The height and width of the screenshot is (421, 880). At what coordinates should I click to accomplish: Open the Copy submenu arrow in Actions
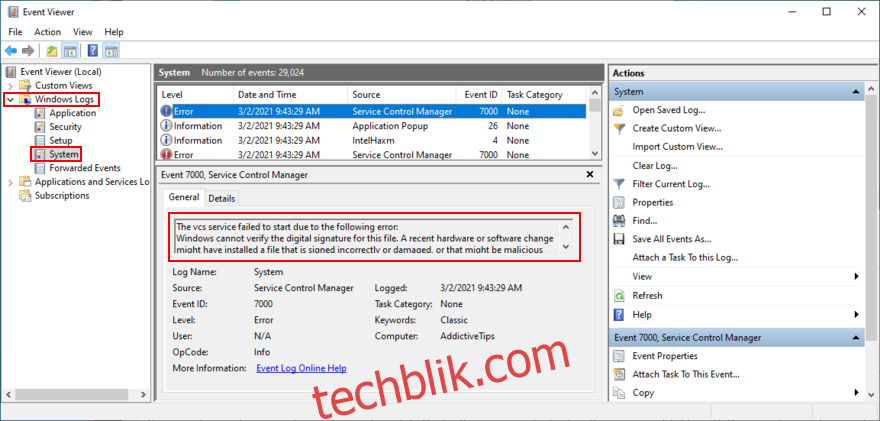pyautogui.click(x=856, y=392)
